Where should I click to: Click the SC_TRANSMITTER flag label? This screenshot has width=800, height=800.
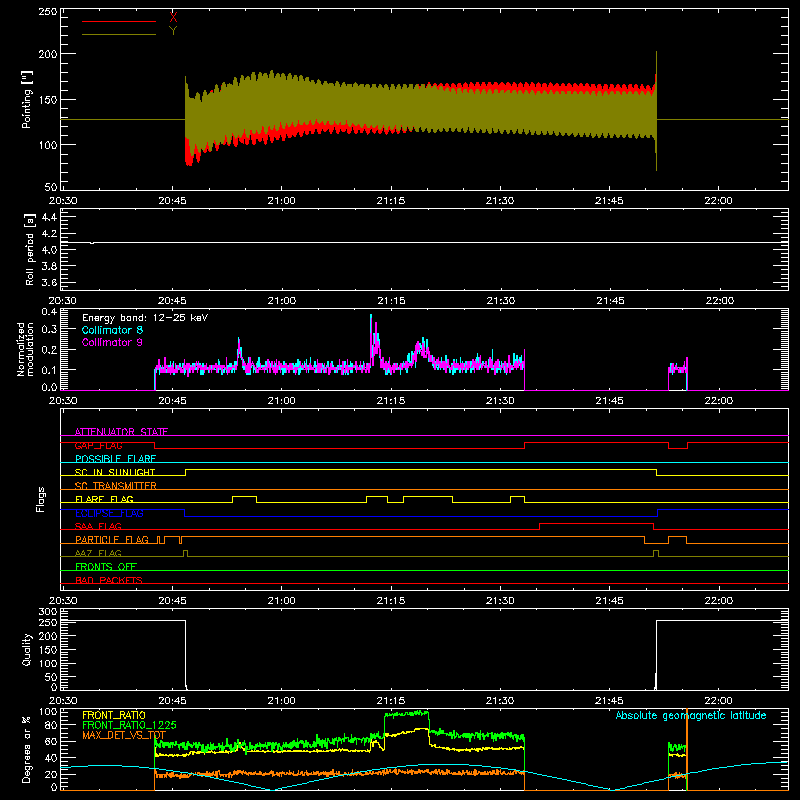pyautogui.click(x=115, y=486)
